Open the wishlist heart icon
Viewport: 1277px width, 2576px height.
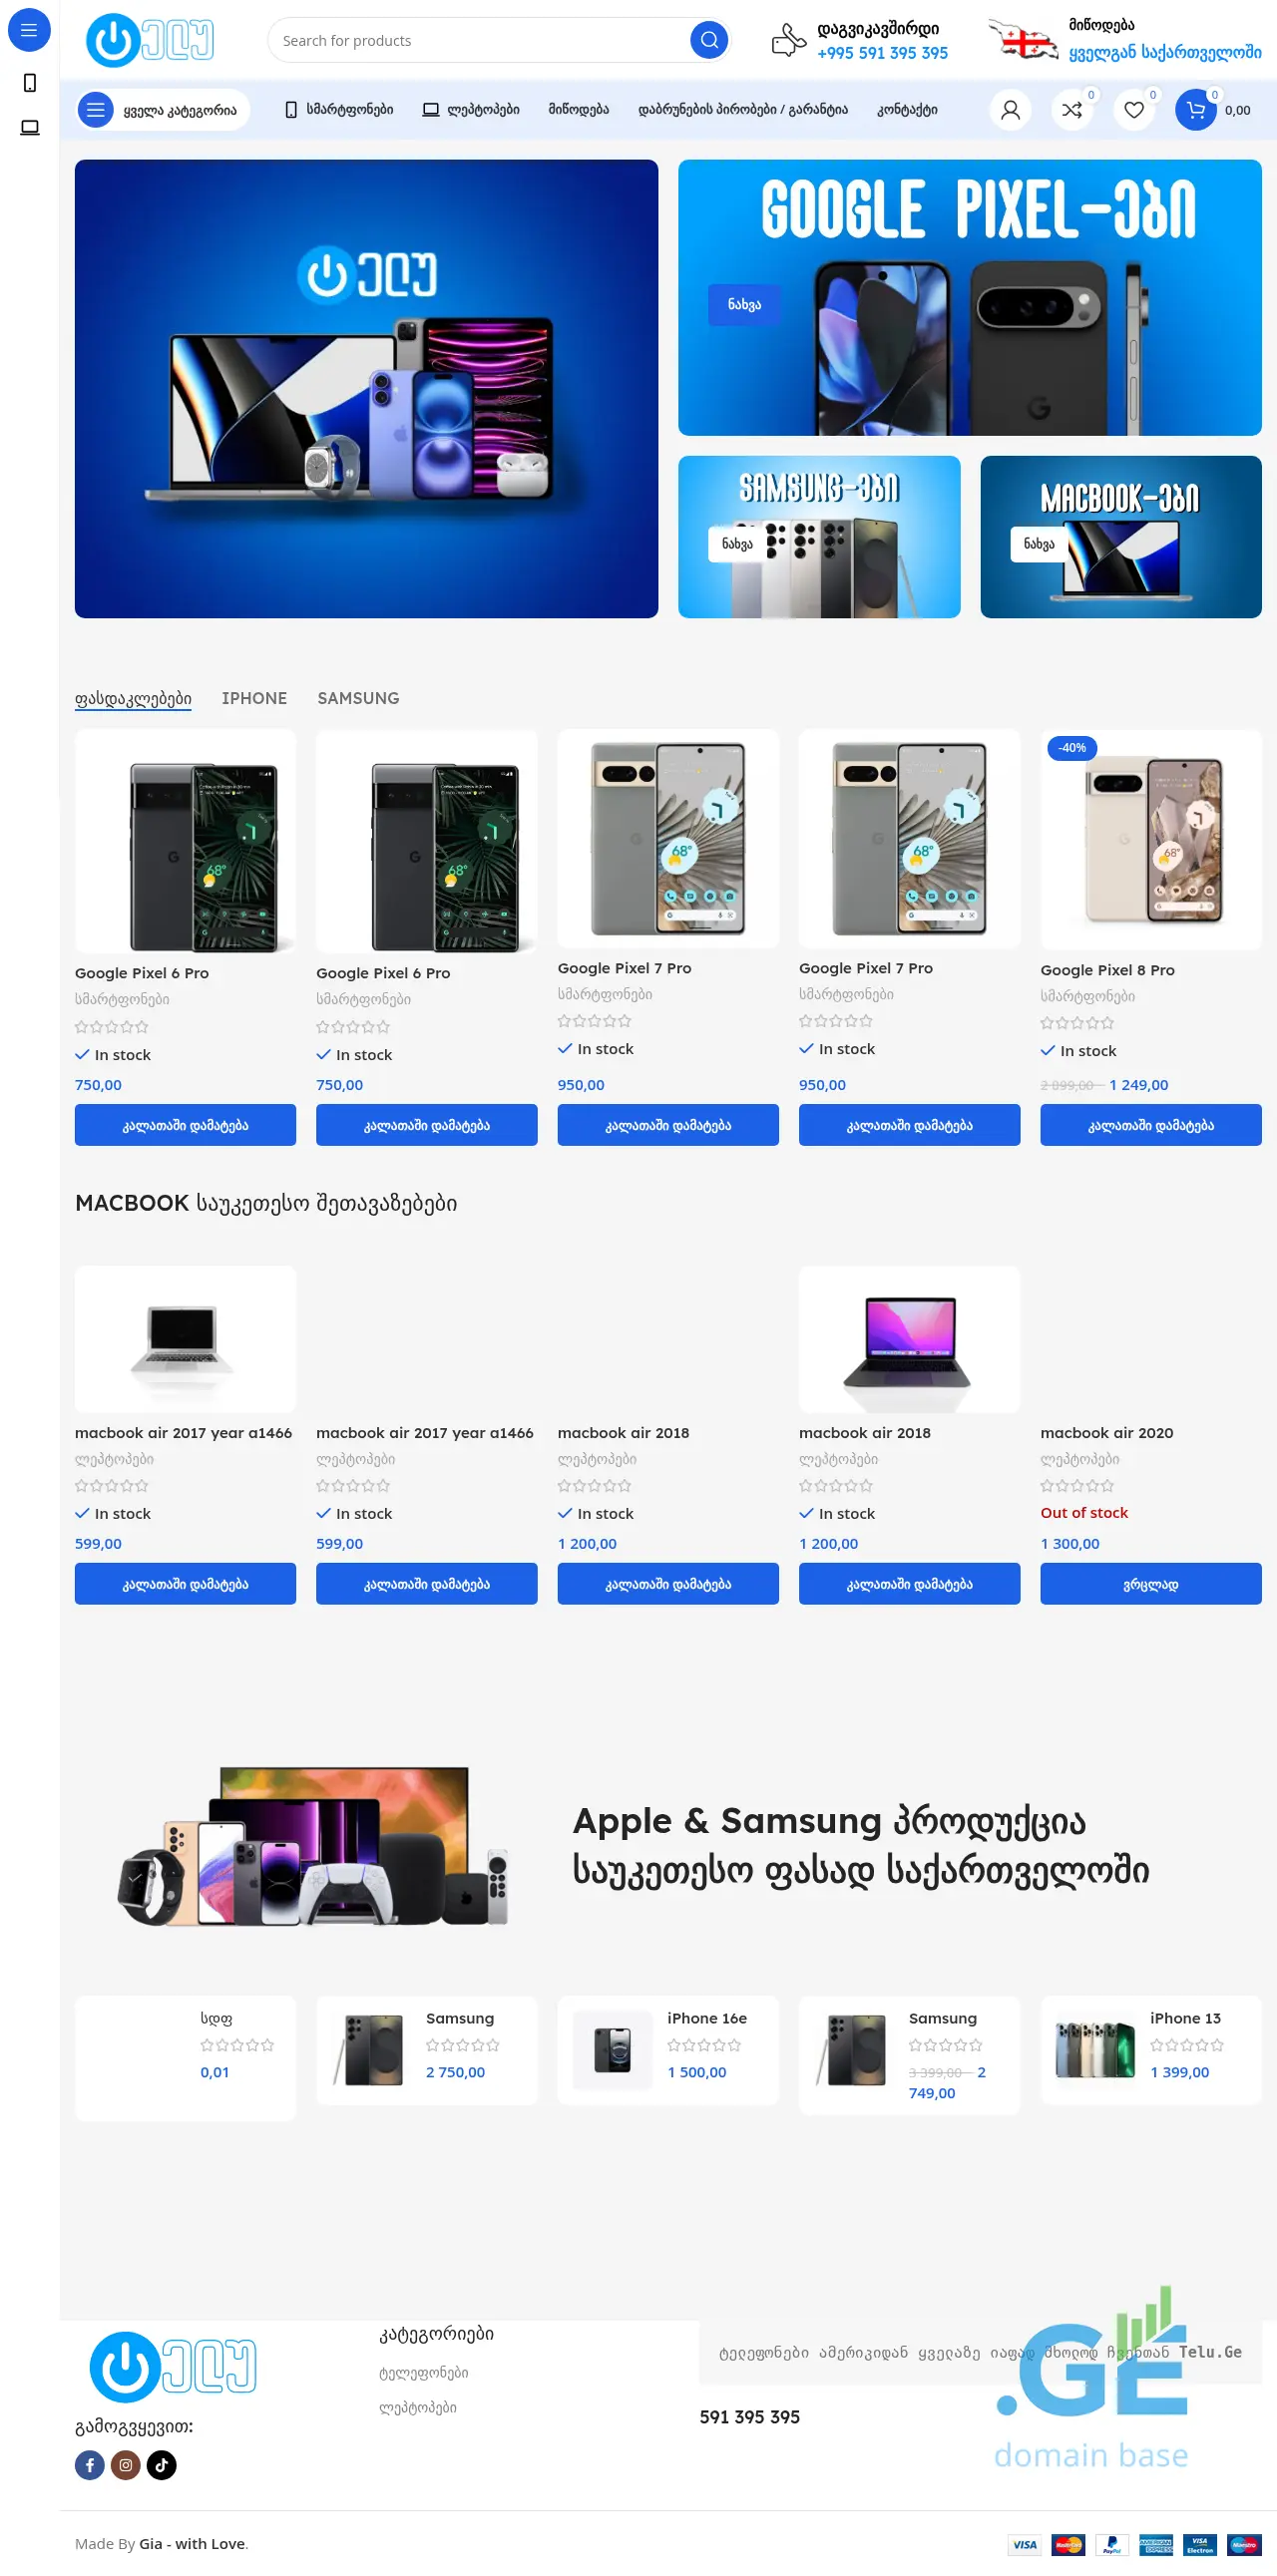click(x=1134, y=110)
